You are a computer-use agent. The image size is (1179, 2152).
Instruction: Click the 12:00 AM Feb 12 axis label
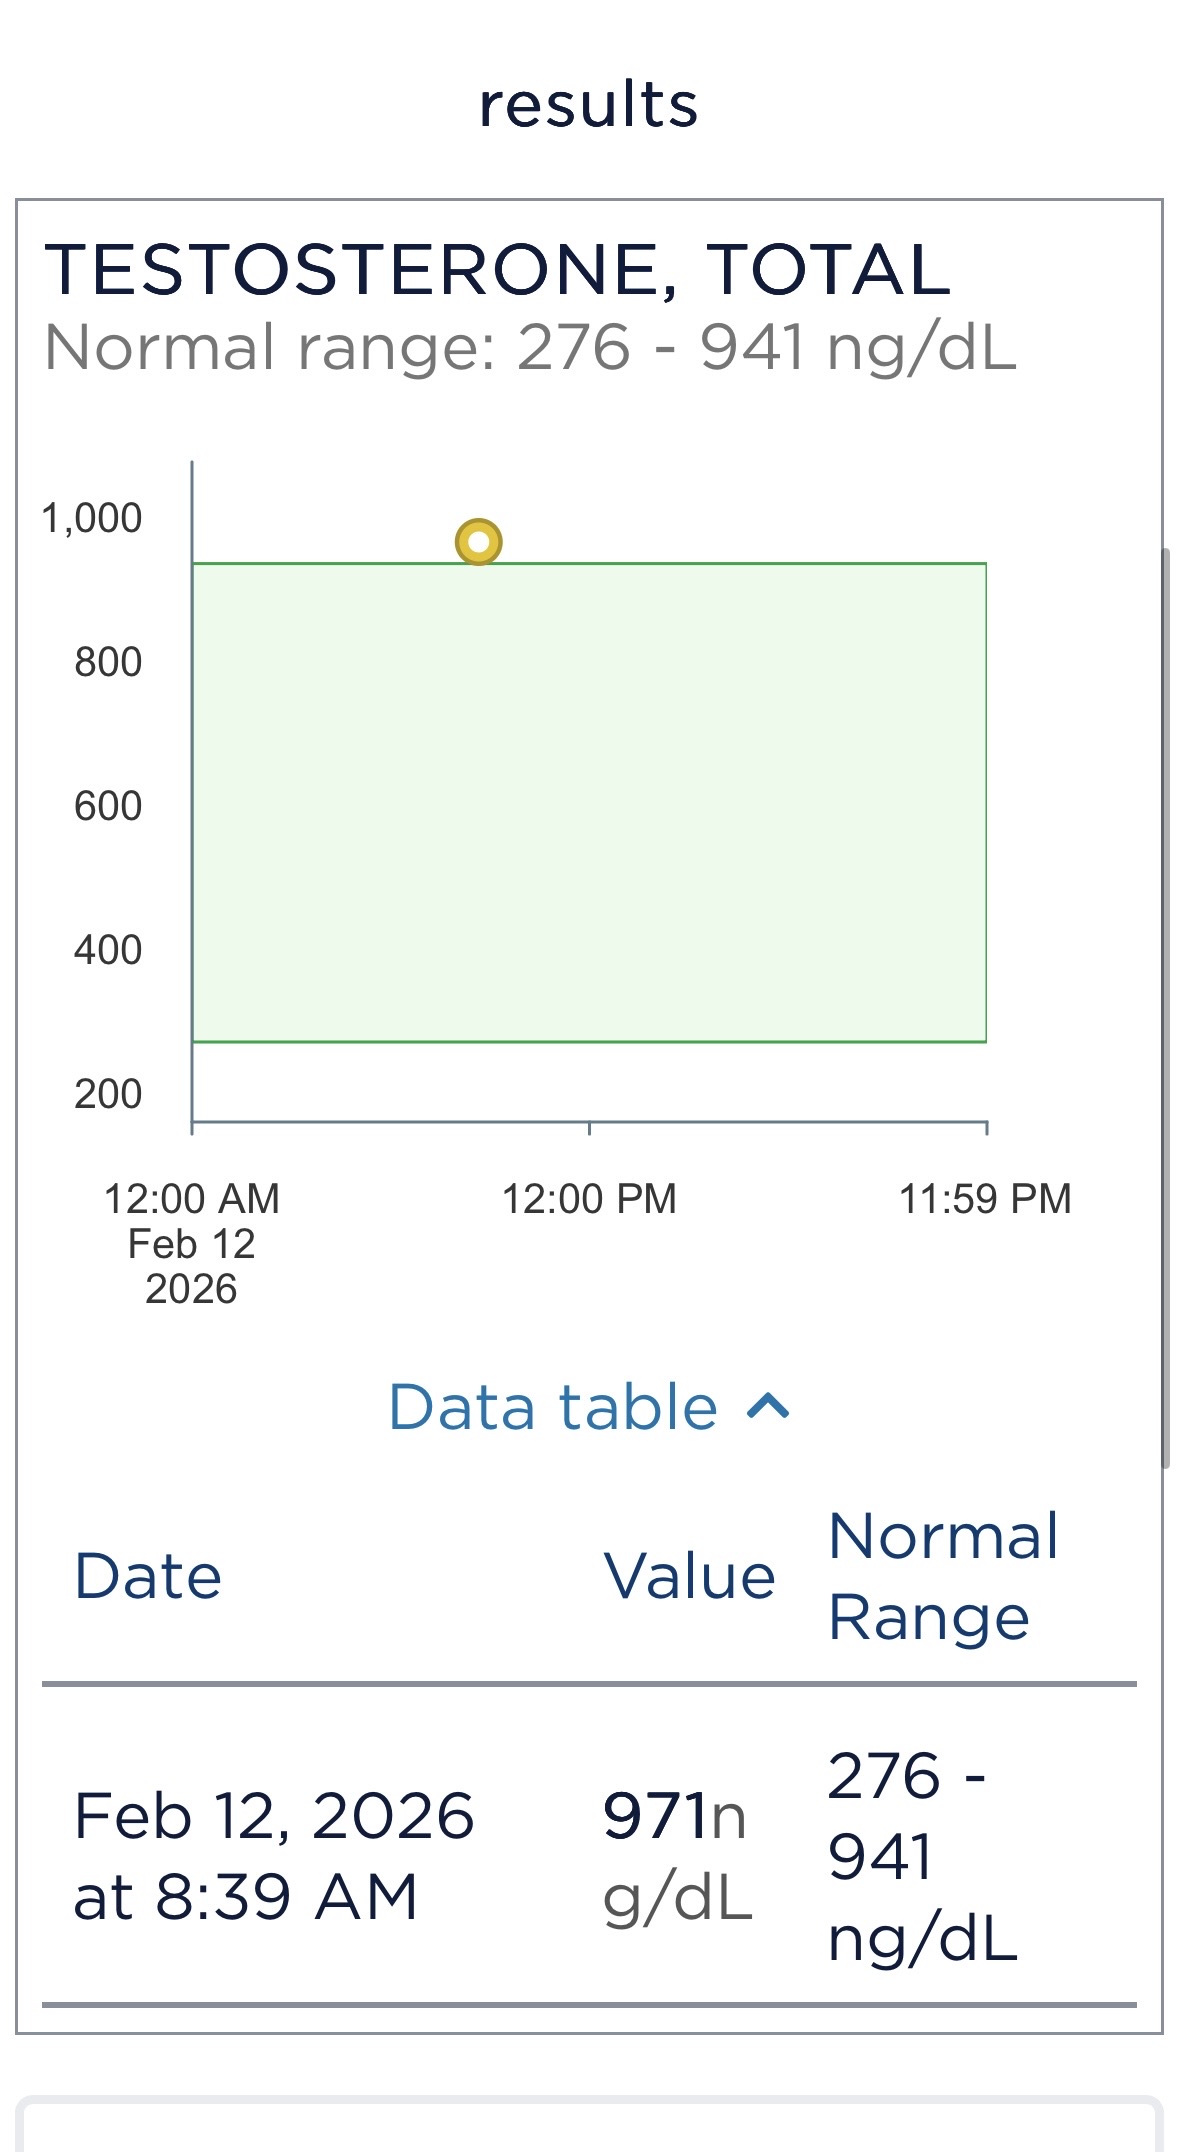[x=191, y=1243]
